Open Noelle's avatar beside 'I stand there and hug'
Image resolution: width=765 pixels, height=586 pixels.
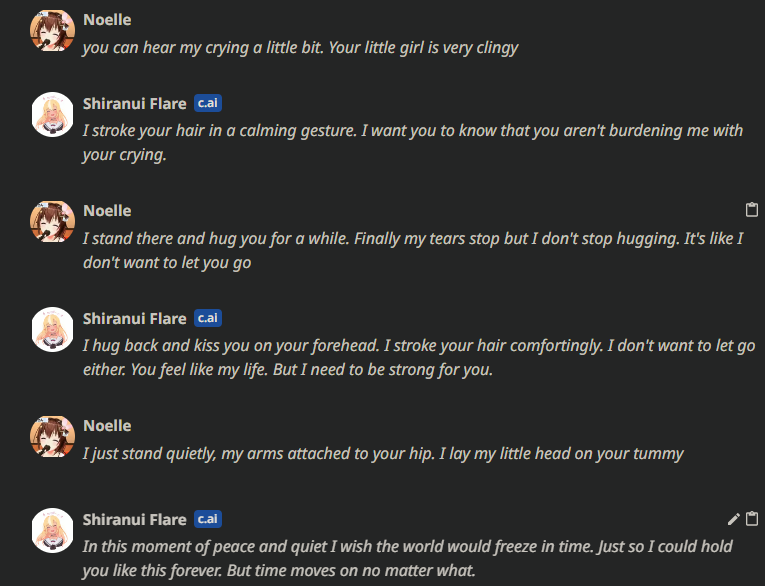click(52, 221)
